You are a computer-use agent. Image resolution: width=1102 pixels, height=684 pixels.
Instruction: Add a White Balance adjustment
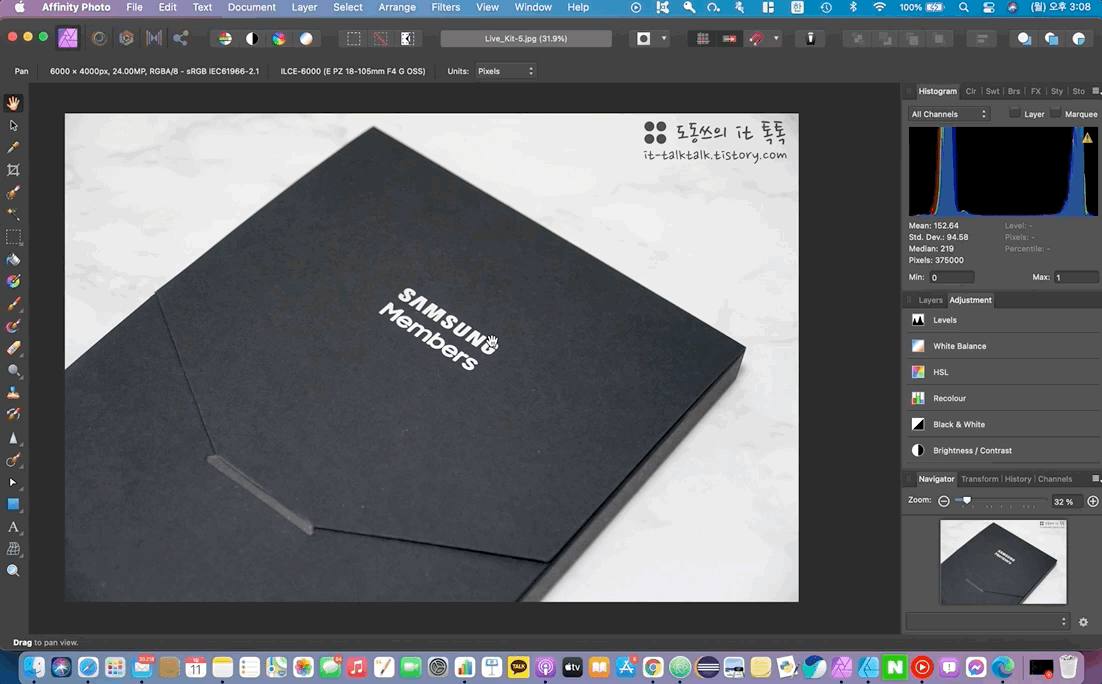tap(1003, 346)
